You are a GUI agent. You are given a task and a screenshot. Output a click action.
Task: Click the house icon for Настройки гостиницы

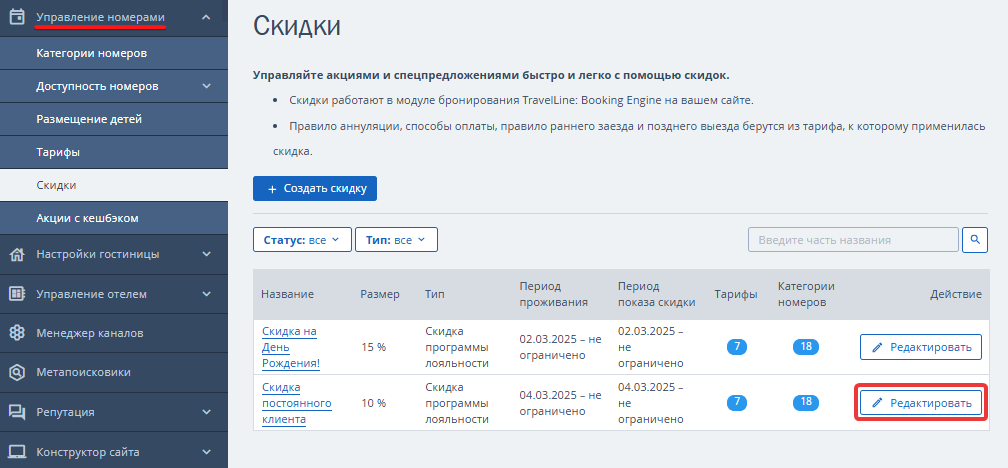pos(17,255)
